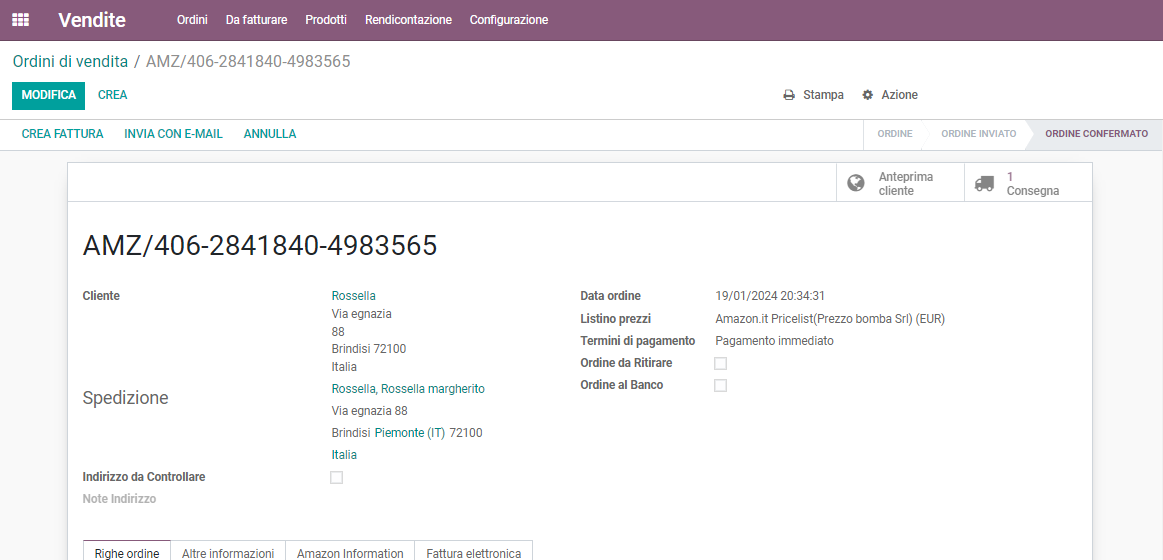Open the Rendicontazione menu
Image resolution: width=1163 pixels, height=560 pixels.
(x=408, y=20)
